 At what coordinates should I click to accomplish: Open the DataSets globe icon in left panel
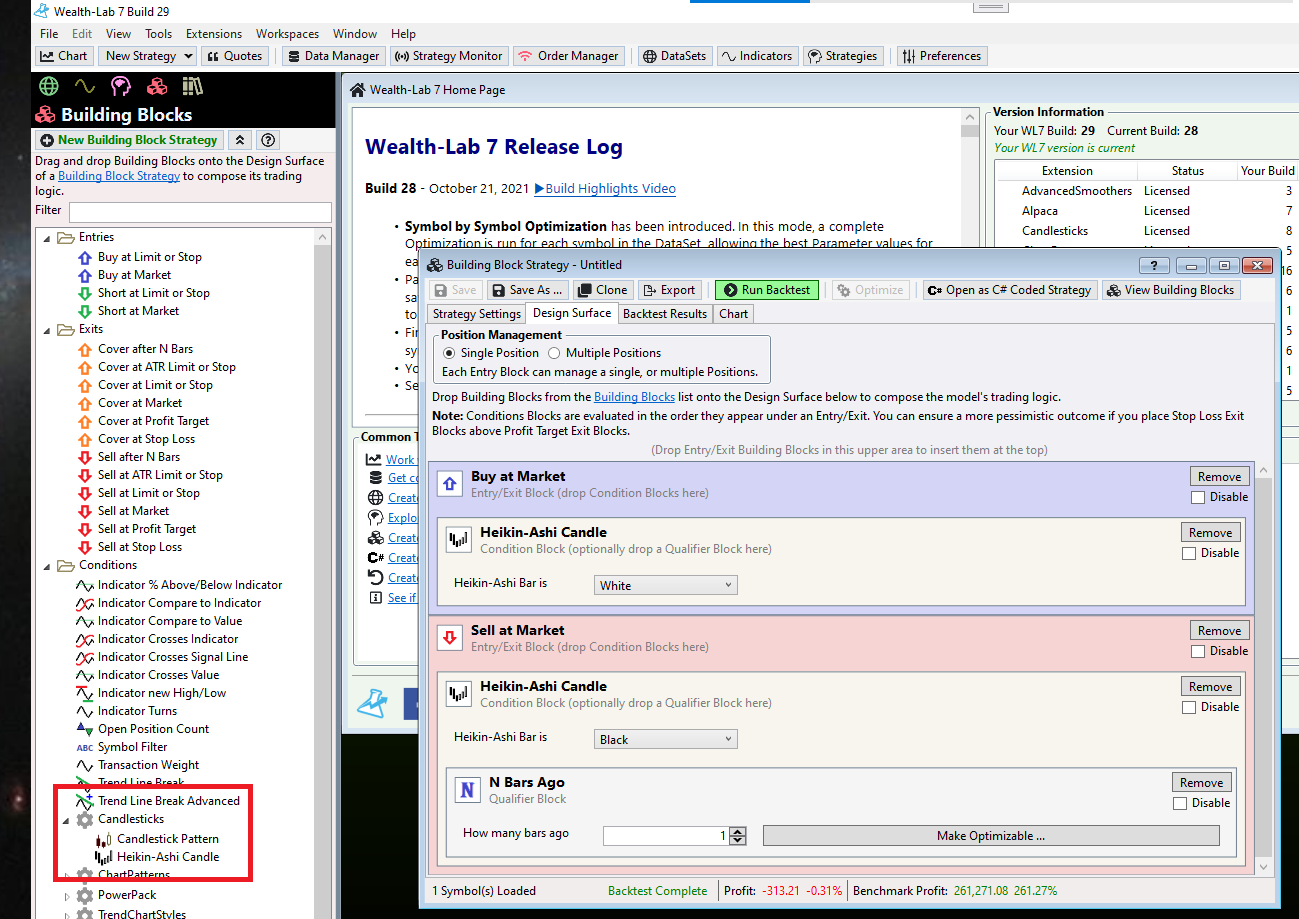[48, 86]
